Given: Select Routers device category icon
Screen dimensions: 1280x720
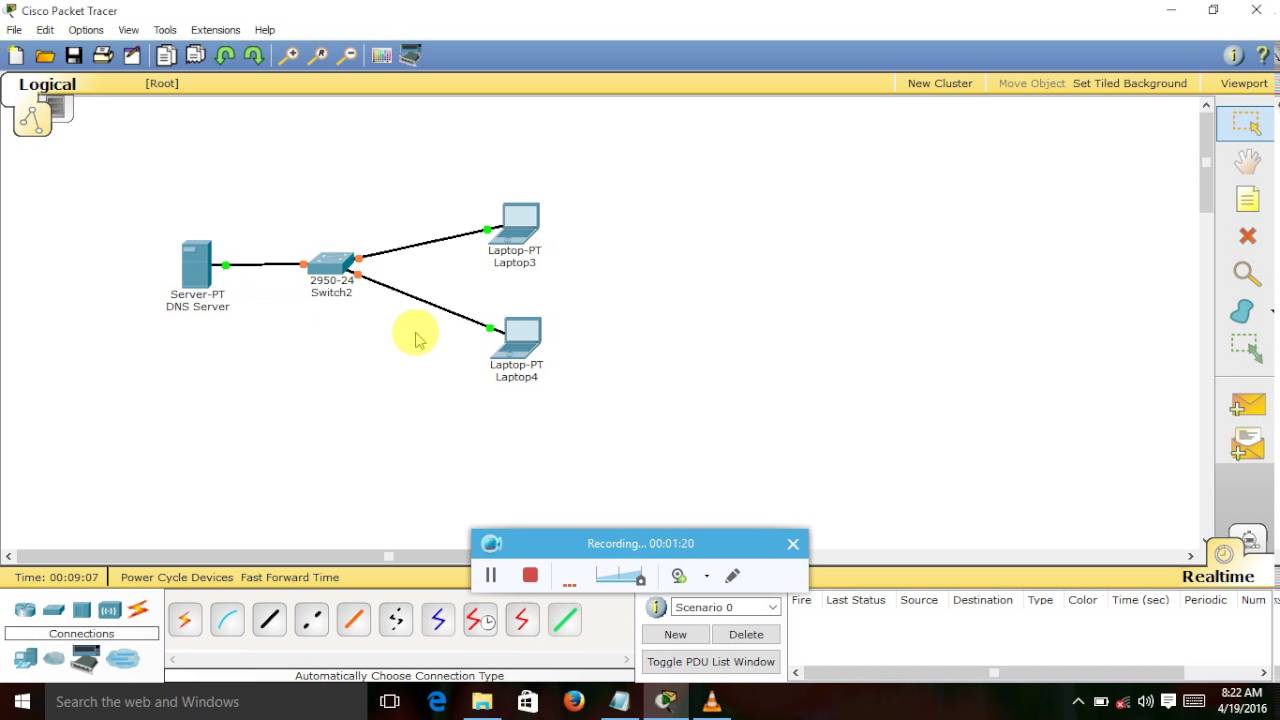Looking at the screenshot, I should tap(25, 610).
